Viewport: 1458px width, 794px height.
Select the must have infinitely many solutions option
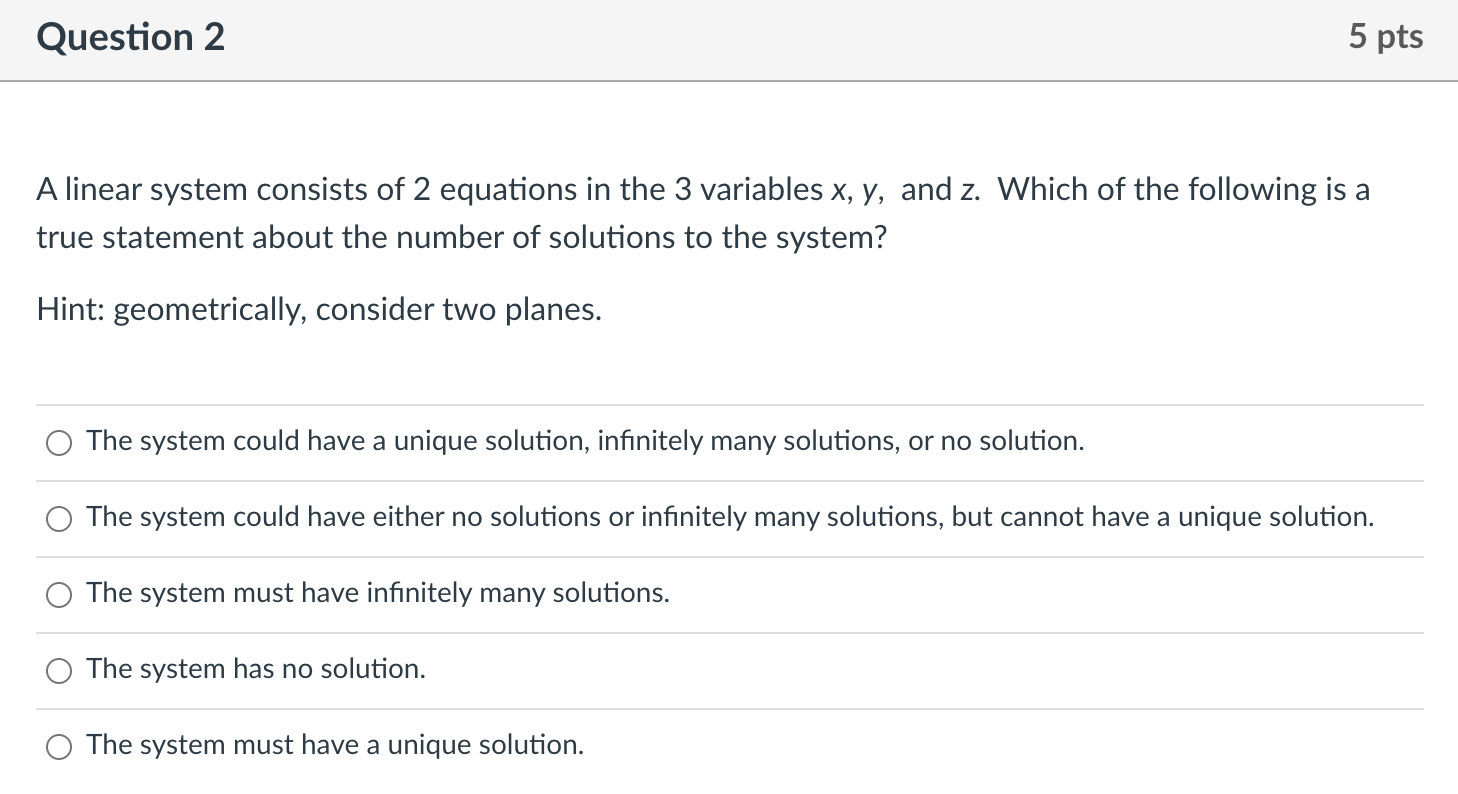(x=58, y=594)
